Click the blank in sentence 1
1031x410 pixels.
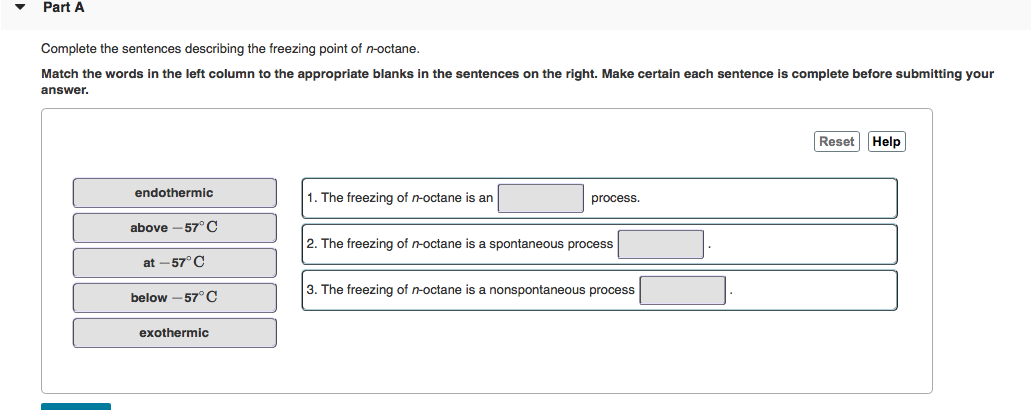[x=541, y=198]
